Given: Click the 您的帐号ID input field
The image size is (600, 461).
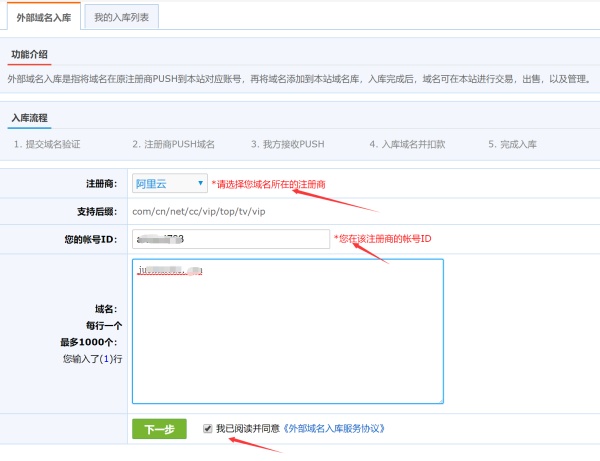Looking at the screenshot, I should point(231,239).
